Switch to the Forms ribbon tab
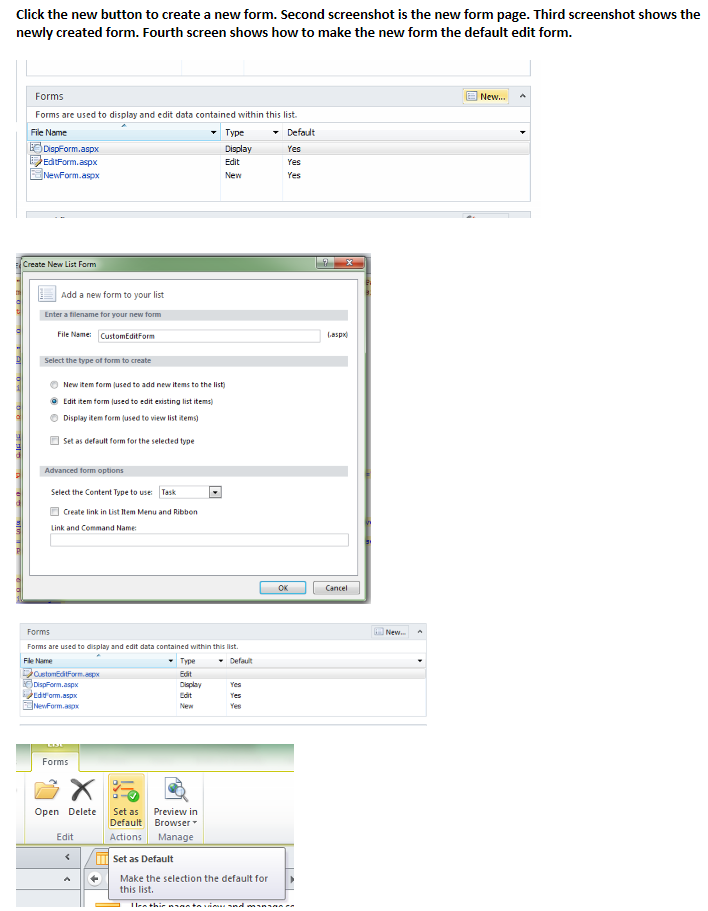 (55, 762)
